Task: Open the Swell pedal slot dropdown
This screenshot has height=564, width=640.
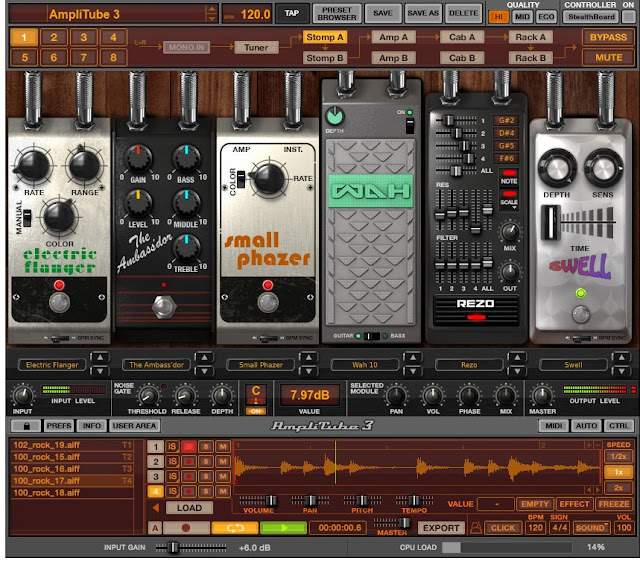Action: (x=573, y=365)
